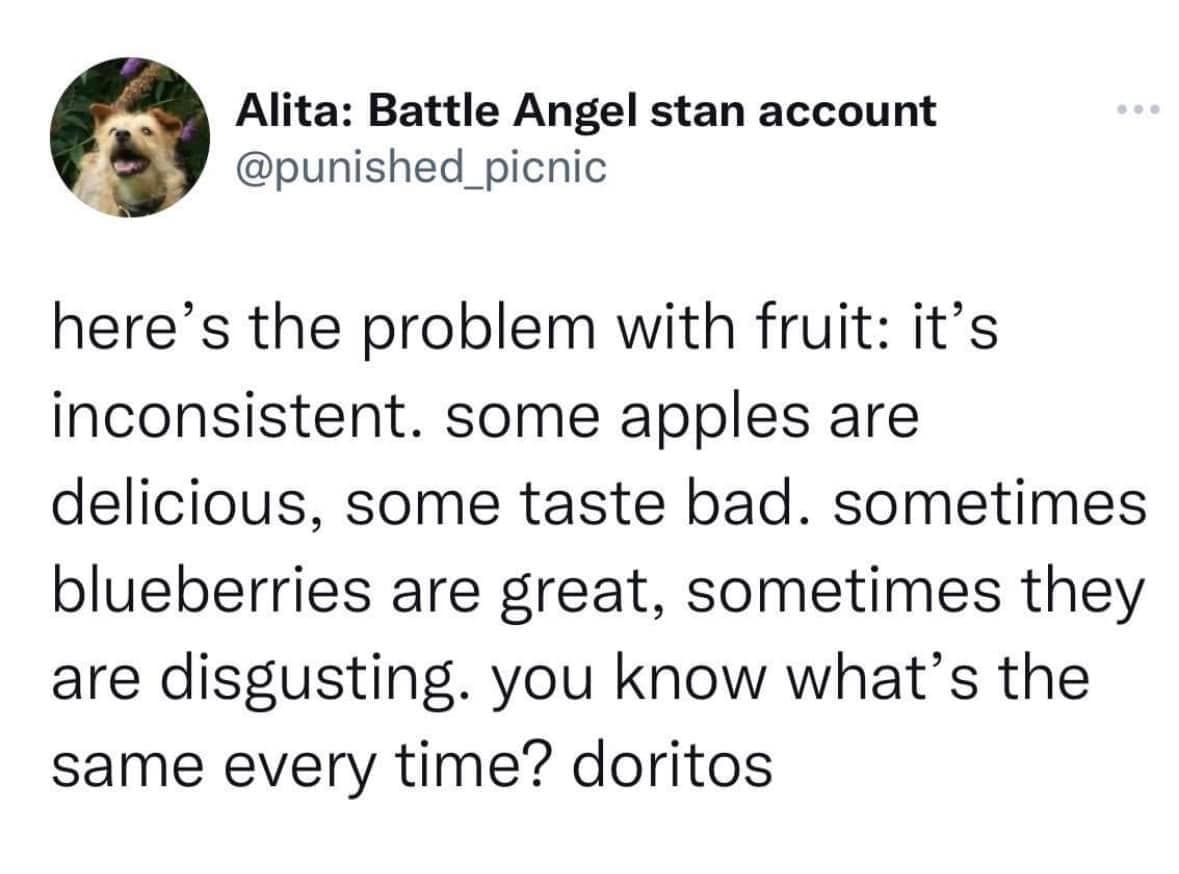The image size is (1179, 874).
Task: Open the three-dot more options menu
Action: click(1138, 111)
